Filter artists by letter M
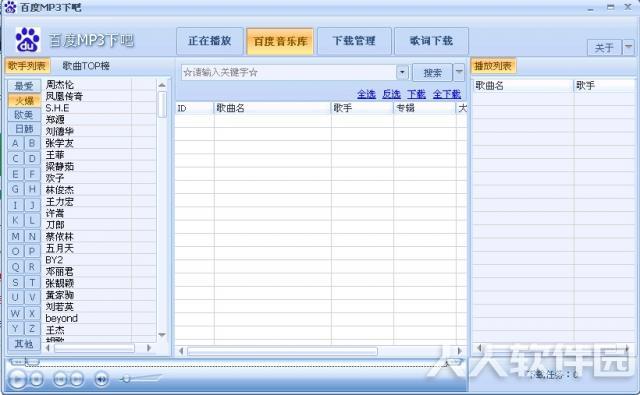The width and height of the screenshot is (640, 395). 15,236
